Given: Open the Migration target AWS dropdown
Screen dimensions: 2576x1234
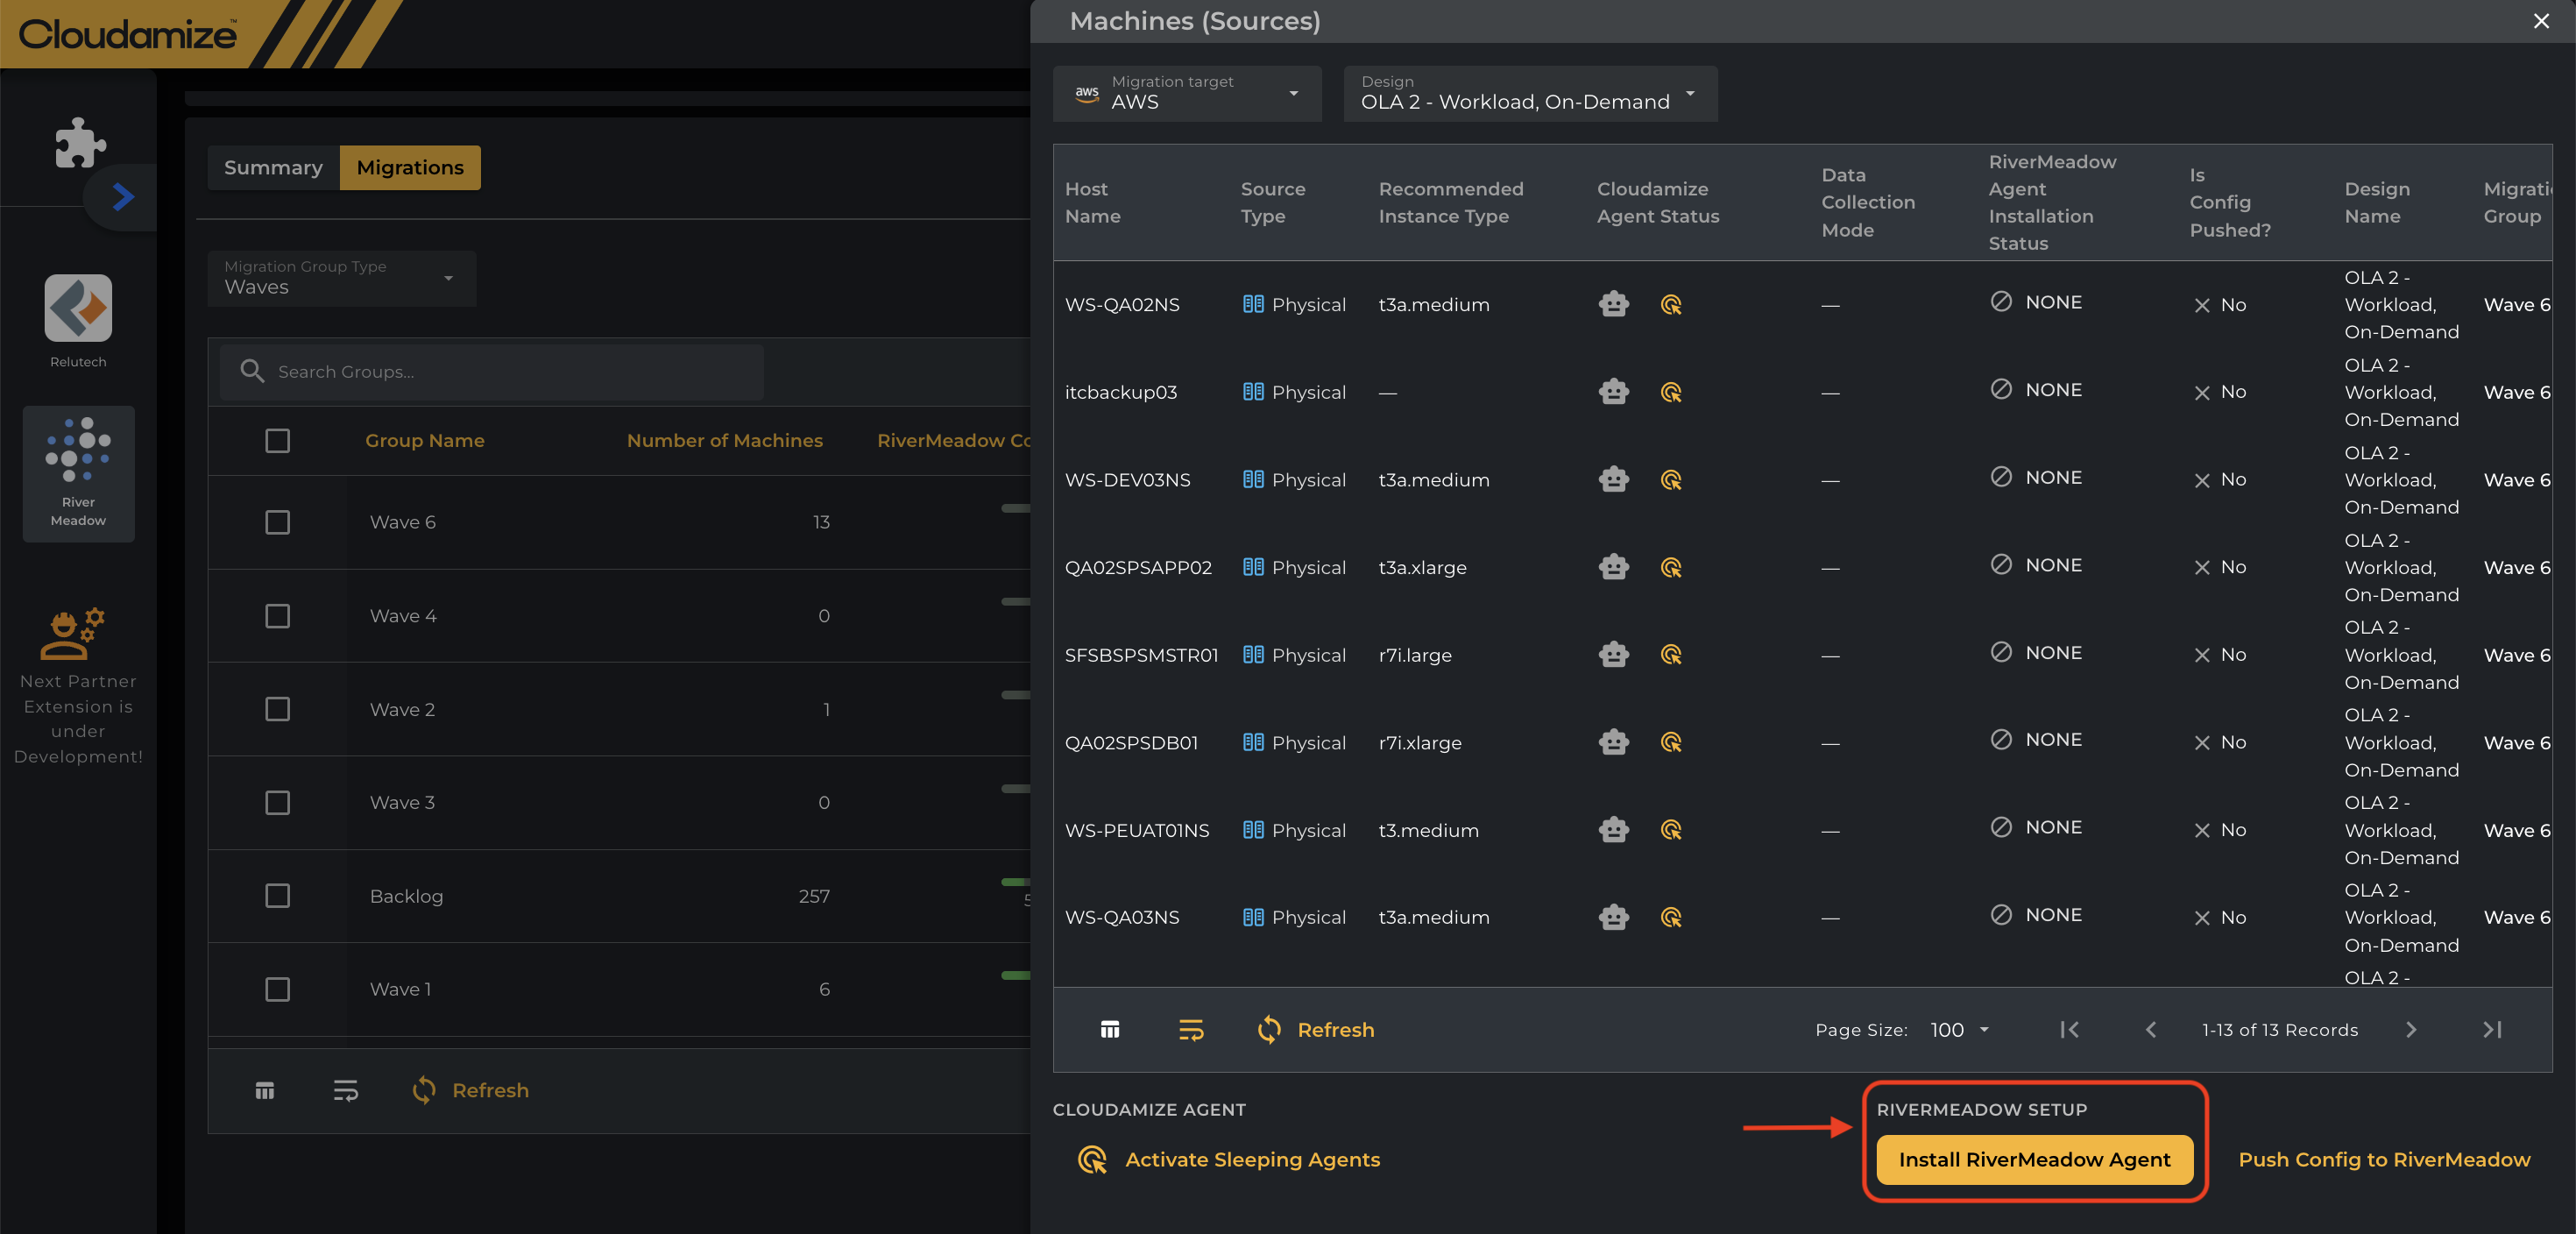Looking at the screenshot, I should click(x=1186, y=93).
